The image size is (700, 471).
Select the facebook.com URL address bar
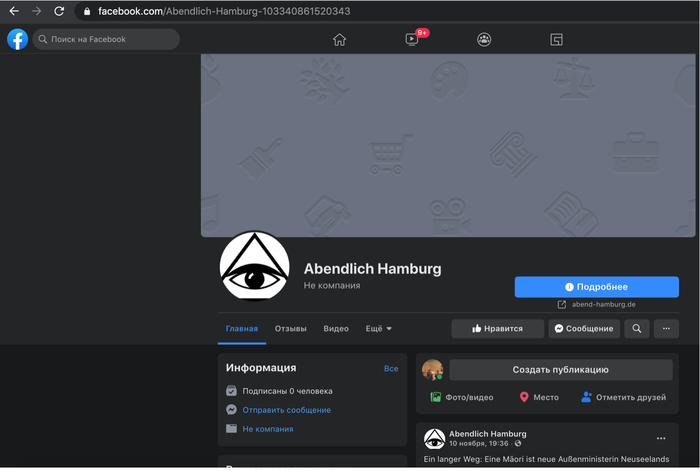224,11
